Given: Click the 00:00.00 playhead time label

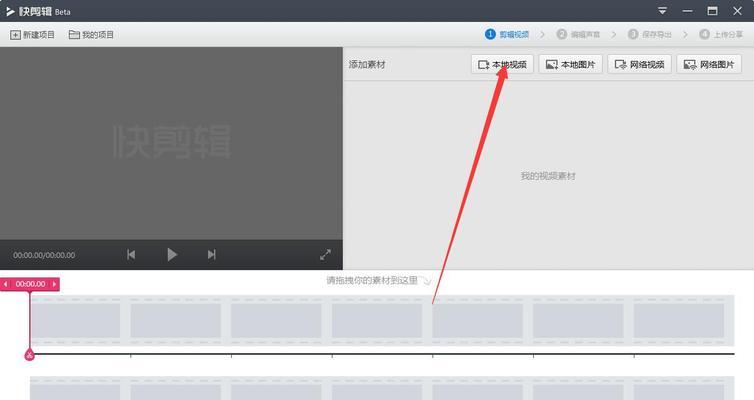Looking at the screenshot, I should [30, 284].
